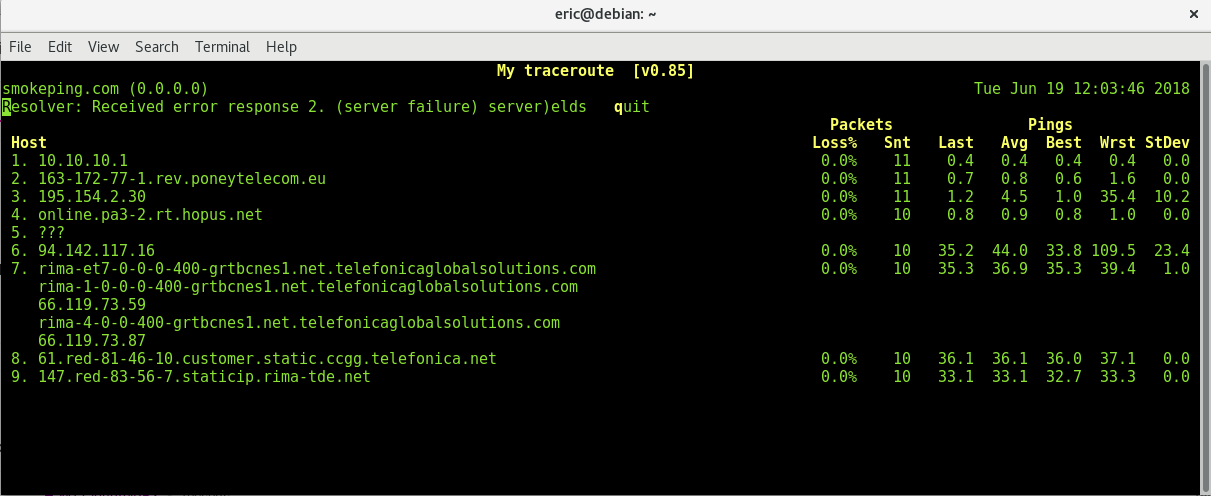Close the terminal window
Viewport: 1211px width, 496px height.
pyautogui.click(x=1193, y=14)
